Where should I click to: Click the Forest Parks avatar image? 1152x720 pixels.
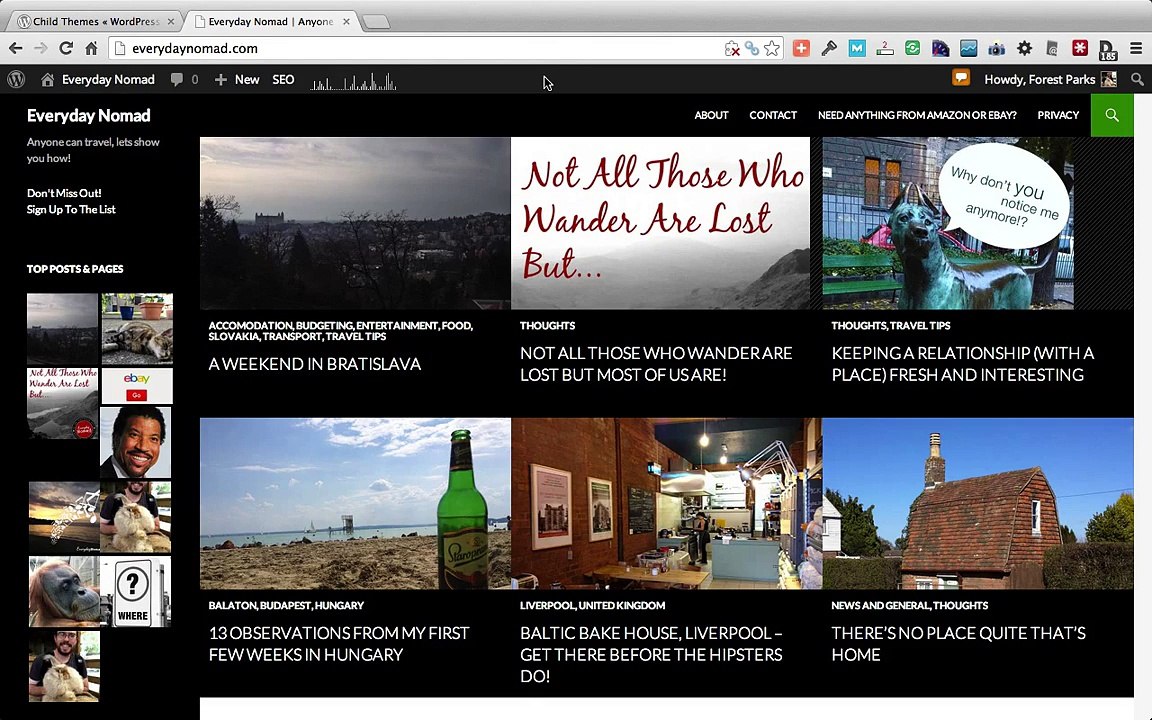pos(1109,79)
